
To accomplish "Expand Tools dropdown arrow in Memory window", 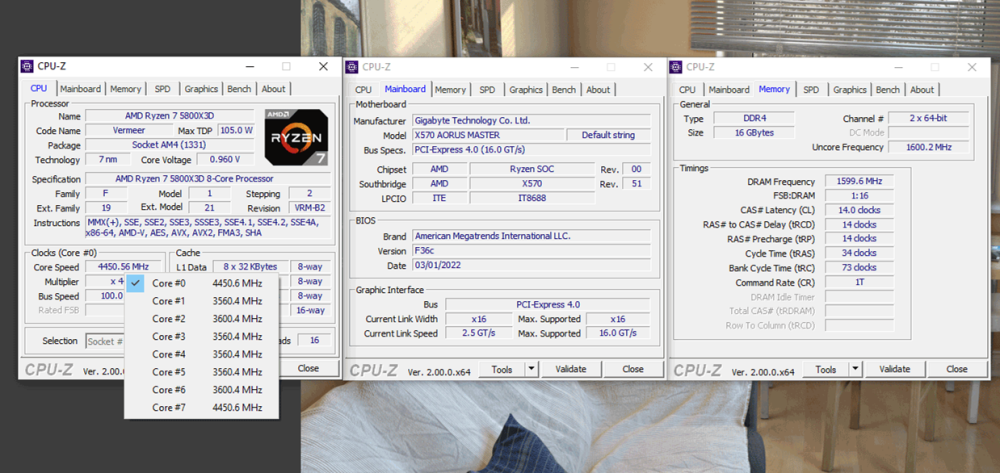I will [x=856, y=369].
